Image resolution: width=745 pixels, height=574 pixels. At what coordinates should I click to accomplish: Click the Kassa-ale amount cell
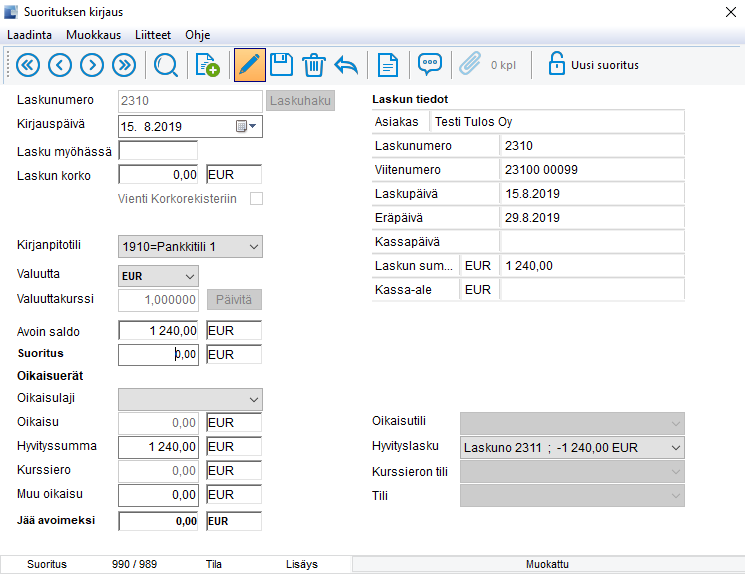coord(592,289)
